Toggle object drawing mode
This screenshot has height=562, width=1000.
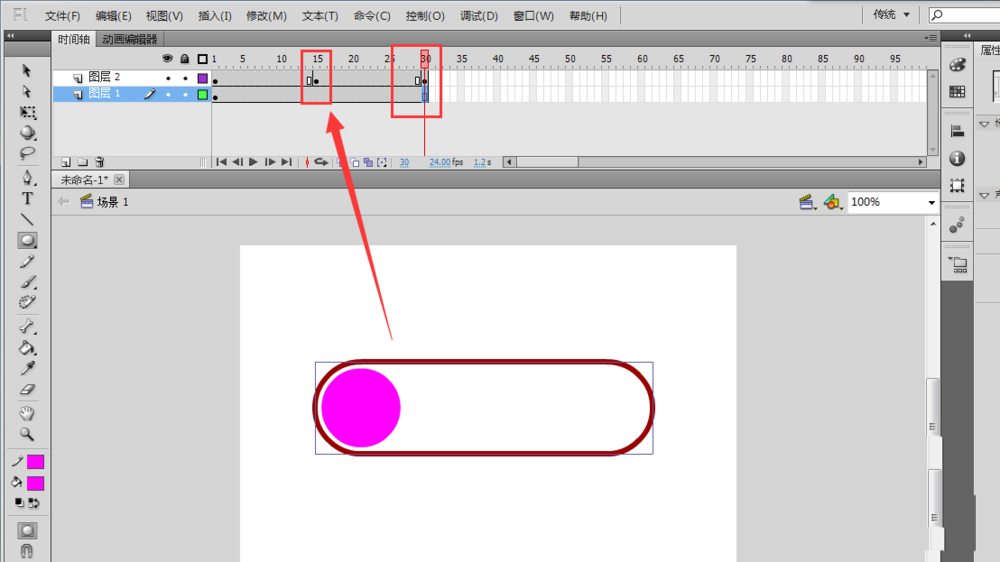(27, 530)
